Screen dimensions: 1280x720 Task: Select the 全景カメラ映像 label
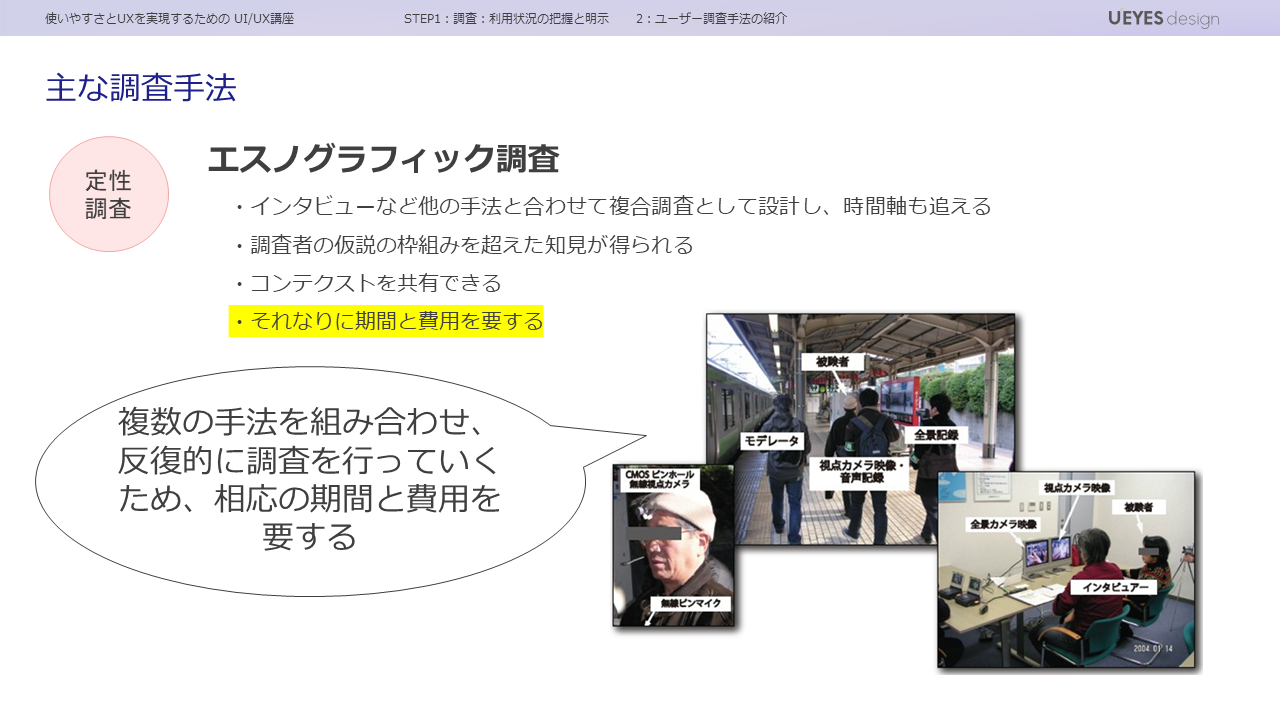(1003, 524)
